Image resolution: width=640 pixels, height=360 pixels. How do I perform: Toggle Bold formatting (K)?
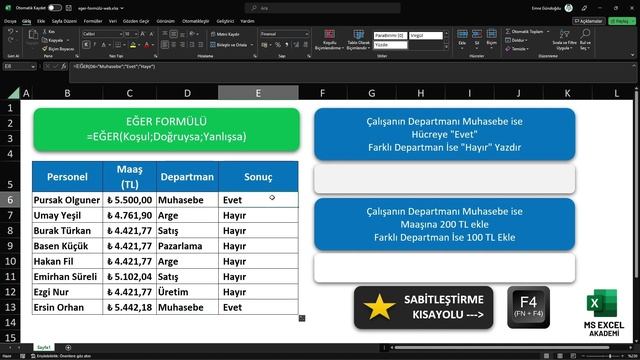pyautogui.click(x=86, y=45)
